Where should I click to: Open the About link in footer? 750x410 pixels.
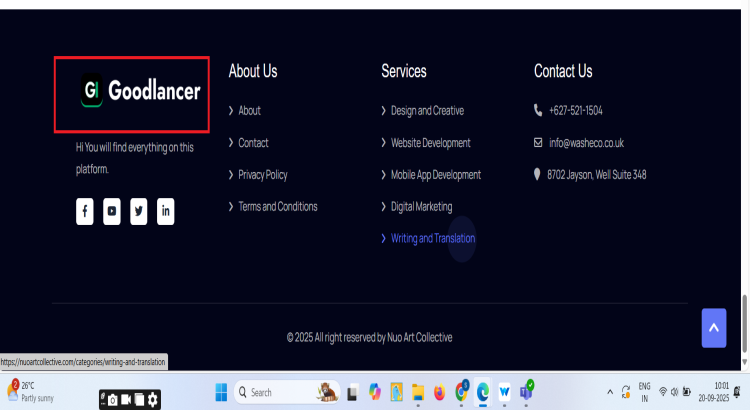249,110
